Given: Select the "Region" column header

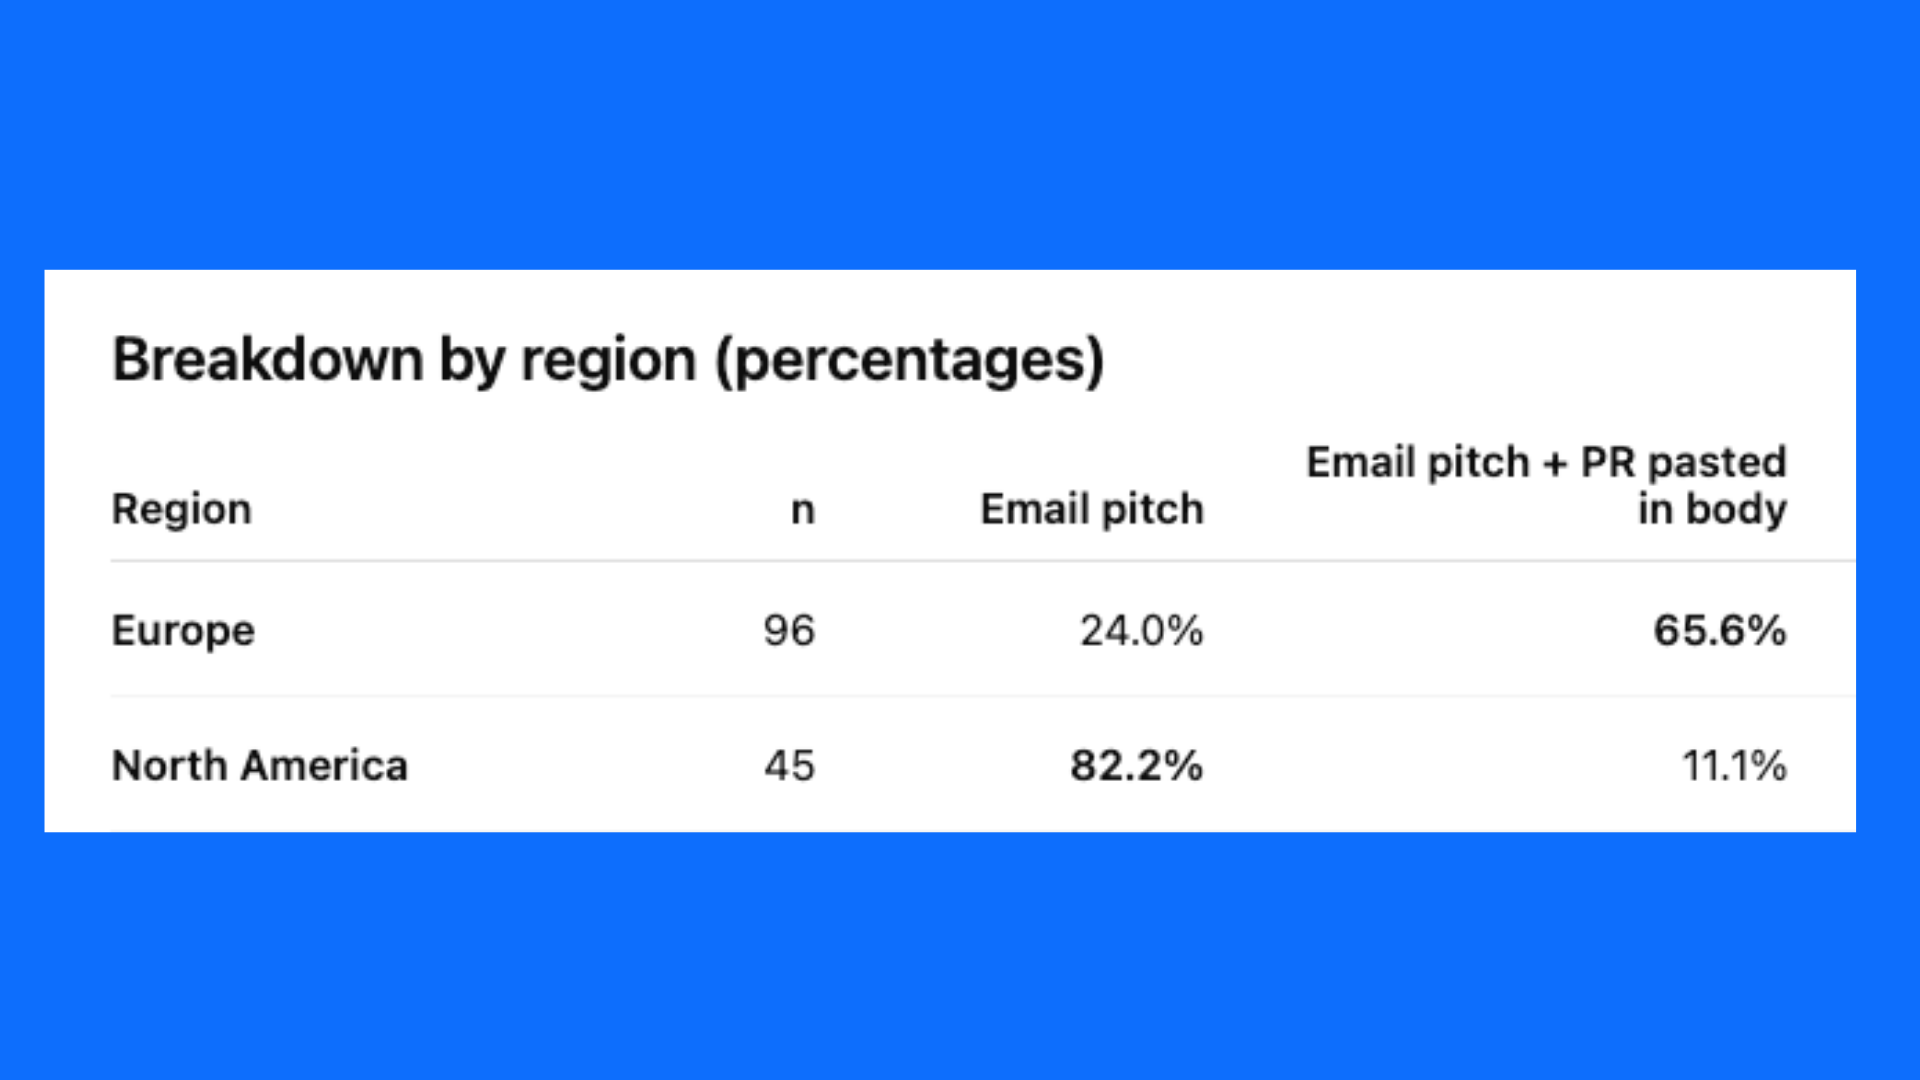Looking at the screenshot, I should (181, 509).
